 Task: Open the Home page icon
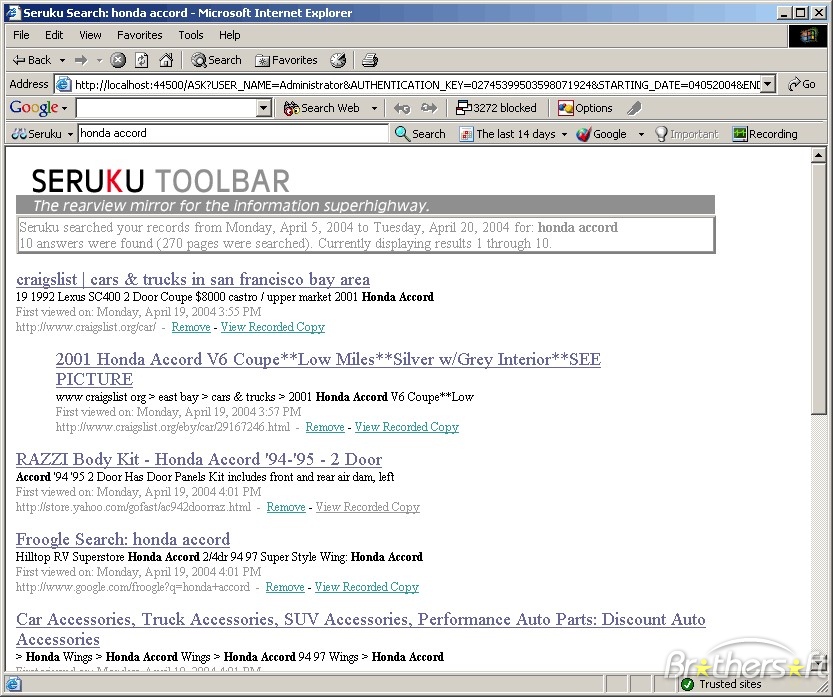point(166,60)
